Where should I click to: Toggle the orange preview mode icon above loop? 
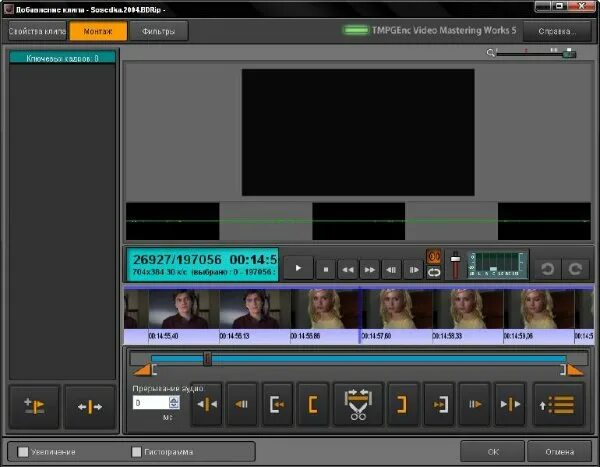tap(434, 256)
